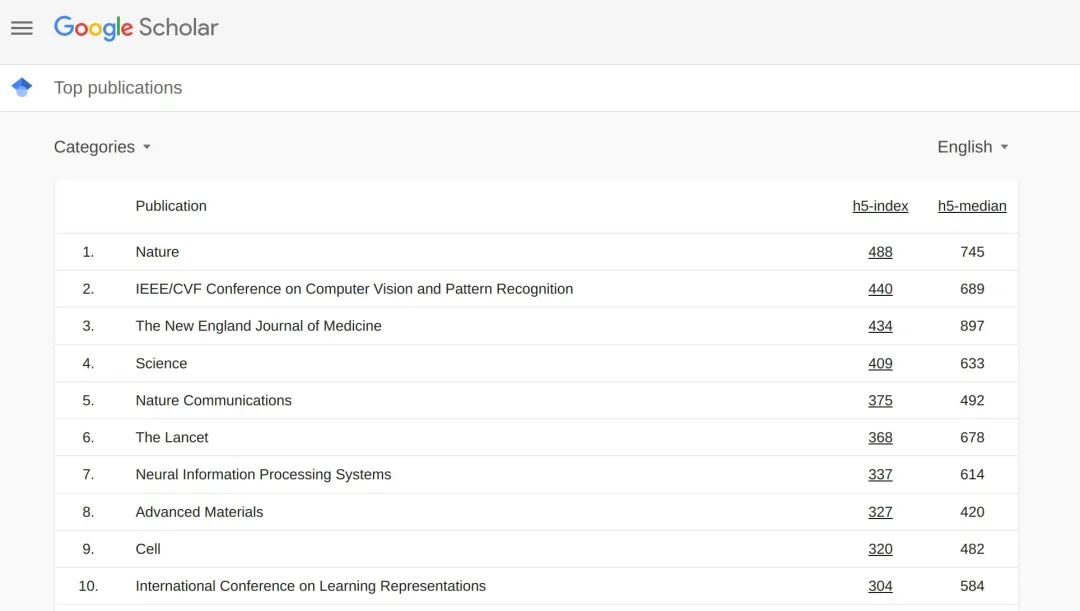Screen dimensions: 1080x611
Task: Click h5-median value 897
Action: [x=972, y=326]
